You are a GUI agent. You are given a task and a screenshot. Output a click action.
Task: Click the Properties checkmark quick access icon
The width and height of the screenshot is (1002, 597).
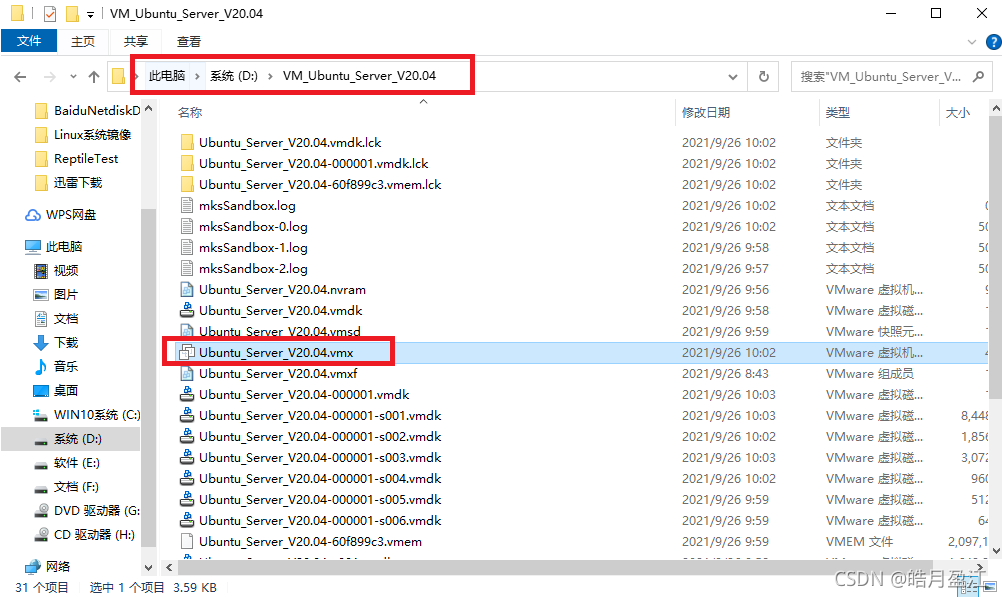(50, 13)
